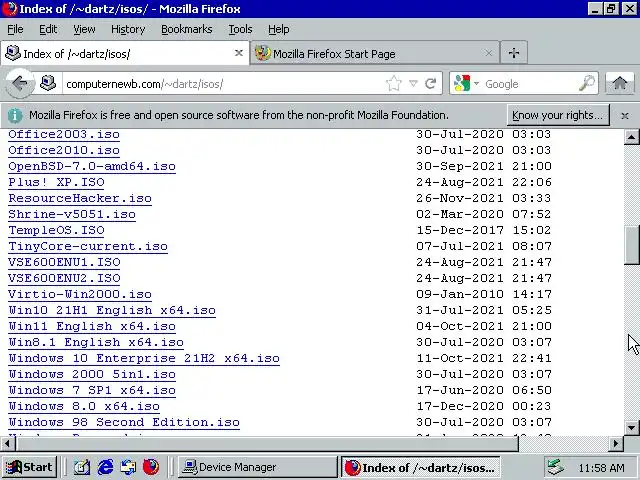Click the Show Desktop quick launch icon
The width and height of the screenshot is (640, 480).
(x=82, y=467)
